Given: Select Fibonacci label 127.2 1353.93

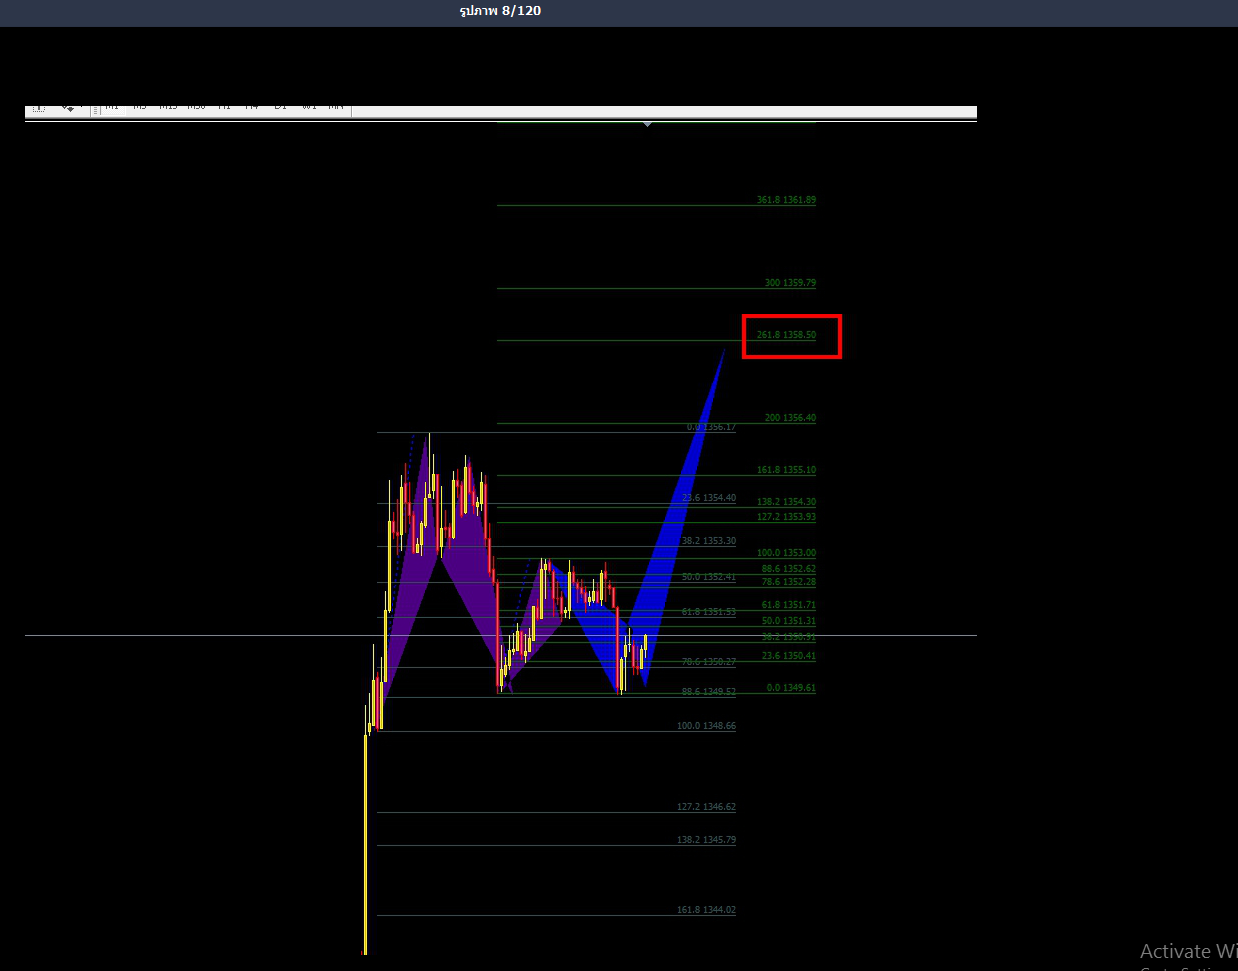Looking at the screenshot, I should pyautogui.click(x=786, y=517).
